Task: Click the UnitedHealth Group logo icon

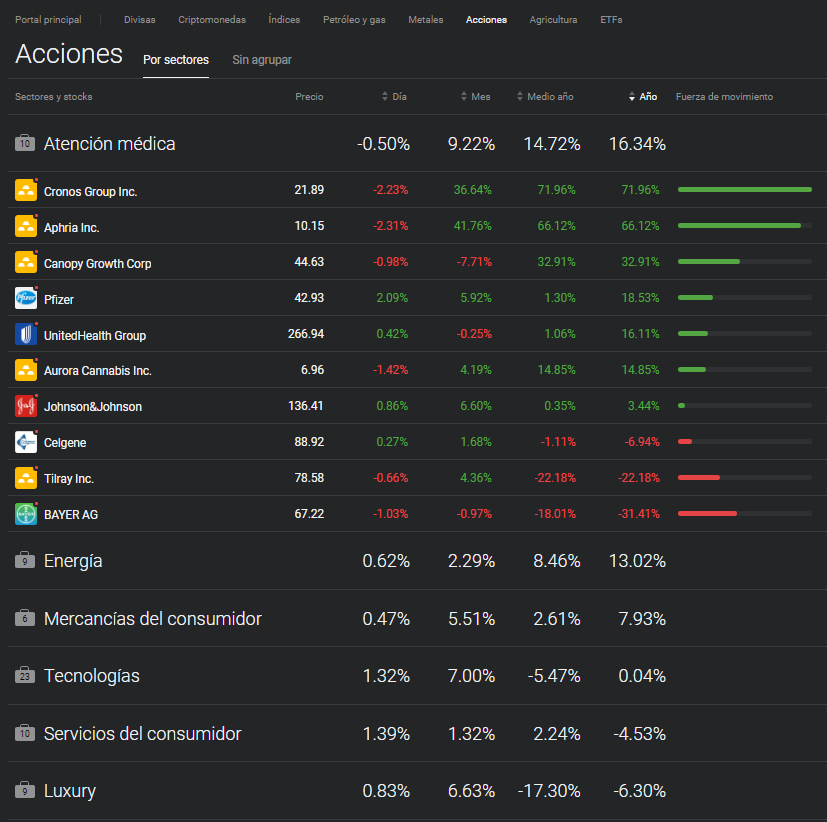Action: click(26, 334)
